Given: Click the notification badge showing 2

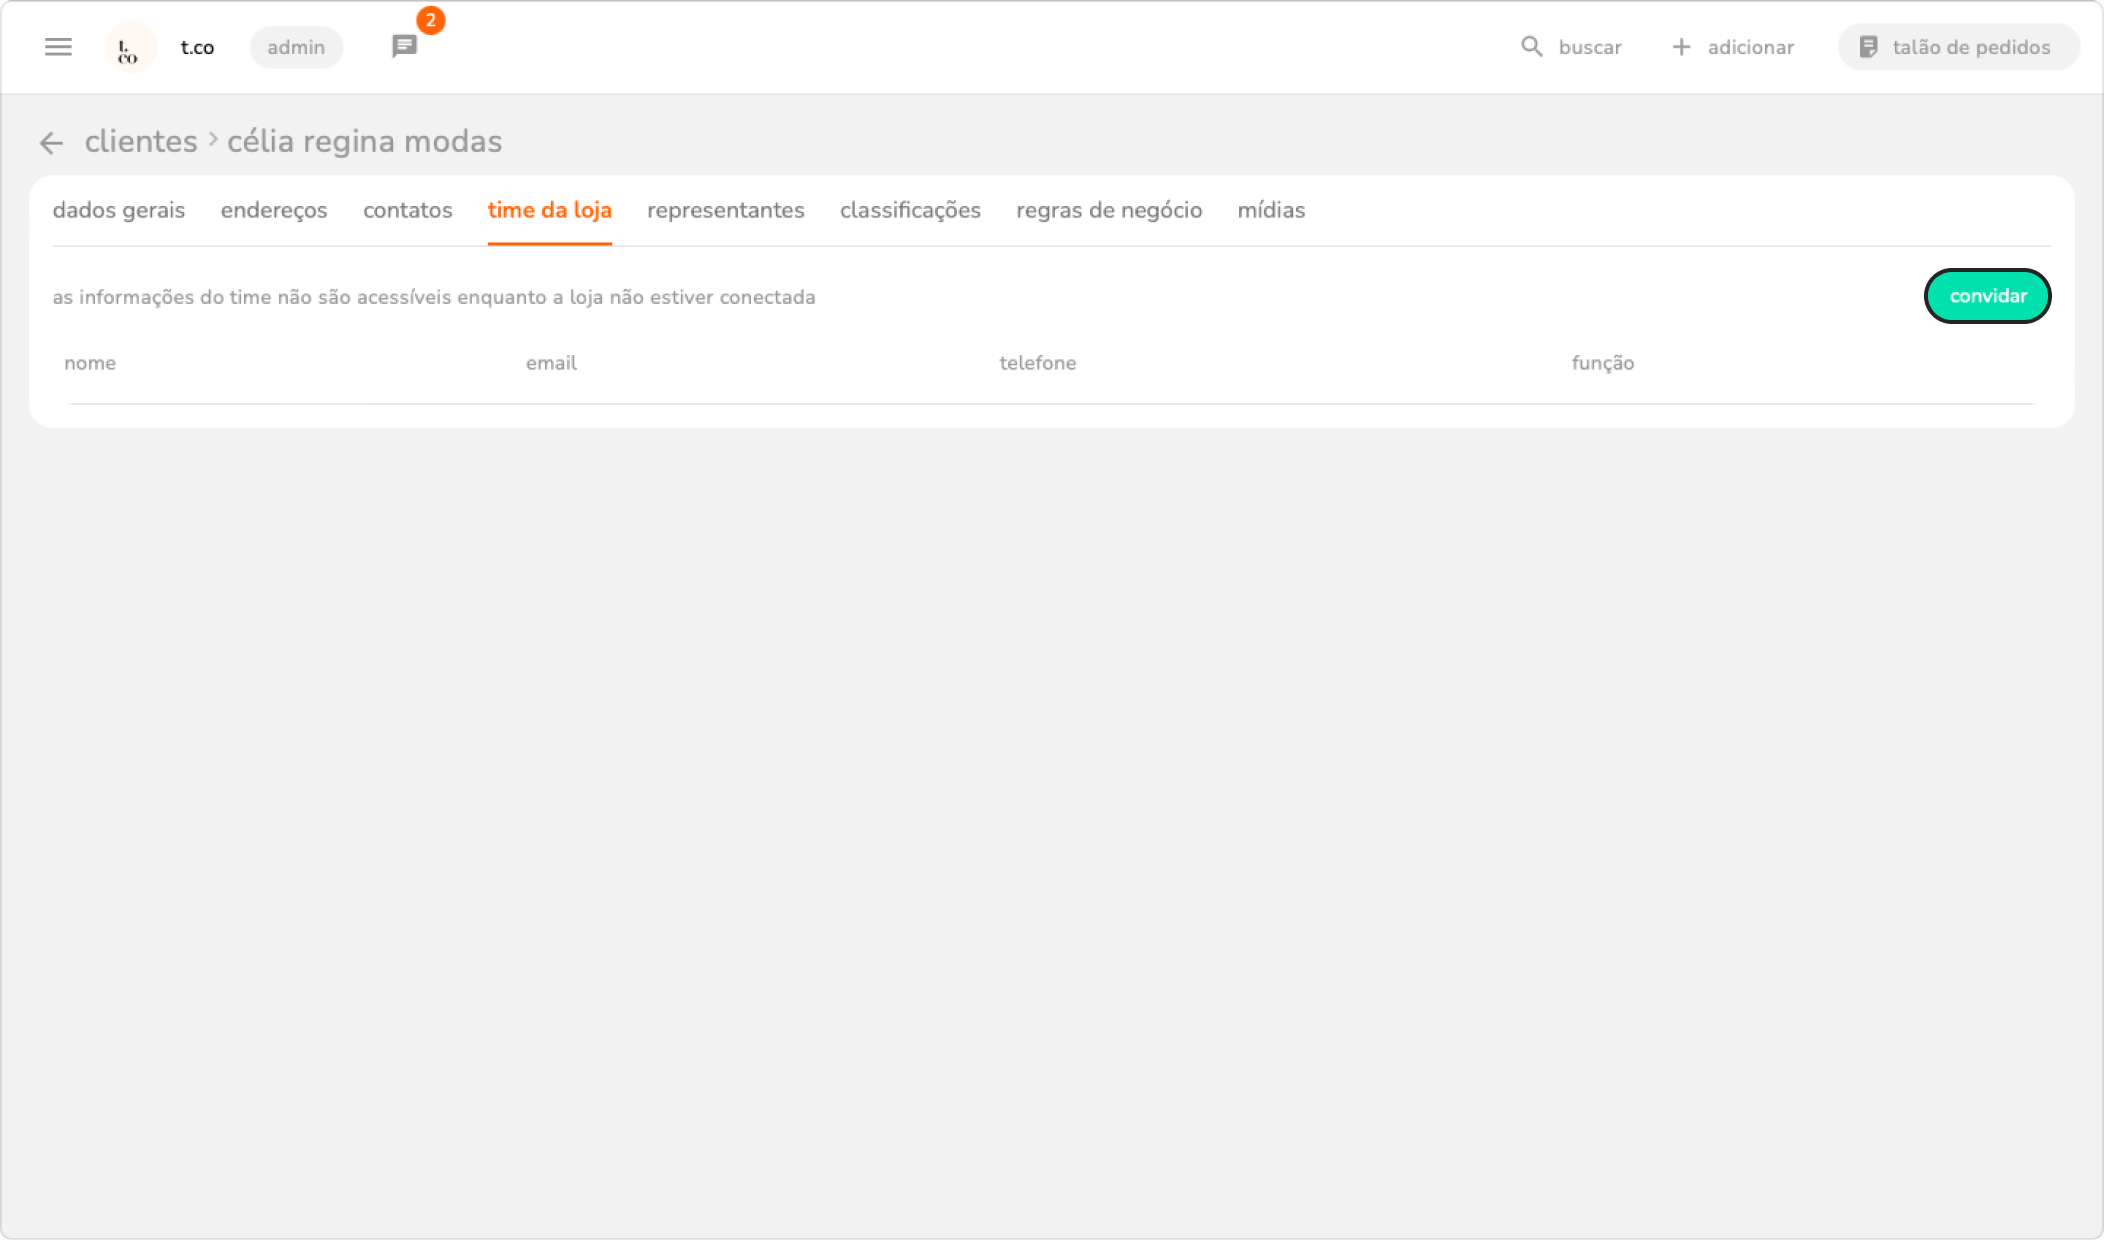Looking at the screenshot, I should (431, 21).
